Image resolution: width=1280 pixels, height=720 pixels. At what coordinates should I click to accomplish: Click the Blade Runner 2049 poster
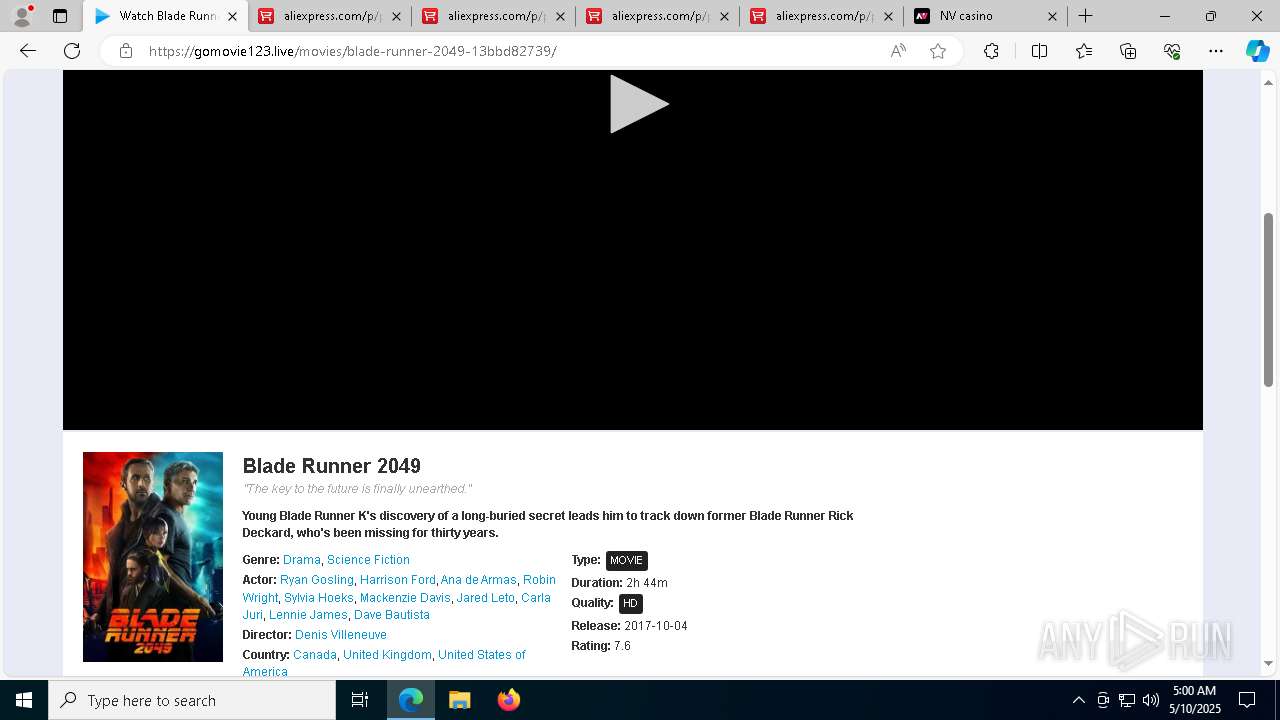coord(153,557)
